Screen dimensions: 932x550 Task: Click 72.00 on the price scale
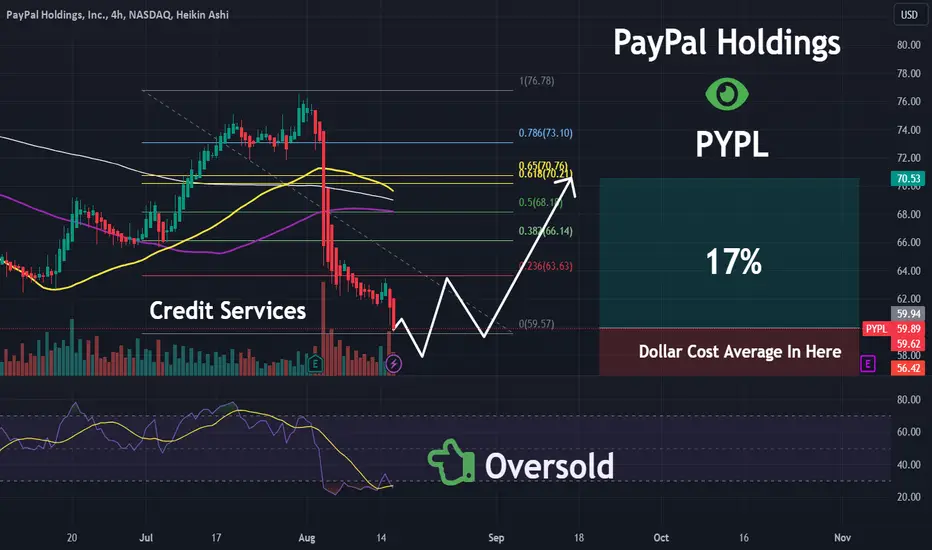[909, 158]
